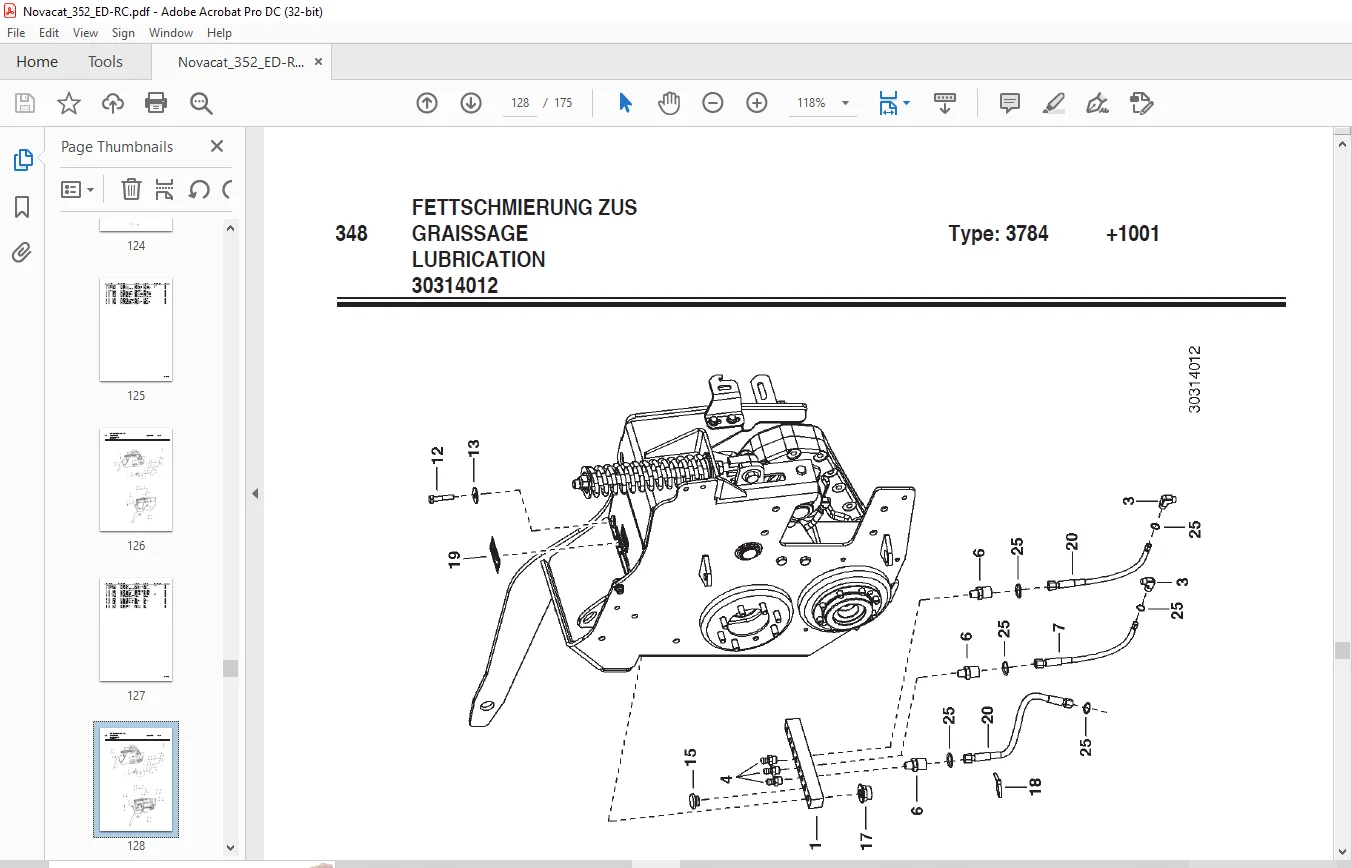Add a comment with the sticky note icon
Image resolution: width=1352 pixels, height=868 pixels.
pyautogui.click(x=1010, y=103)
